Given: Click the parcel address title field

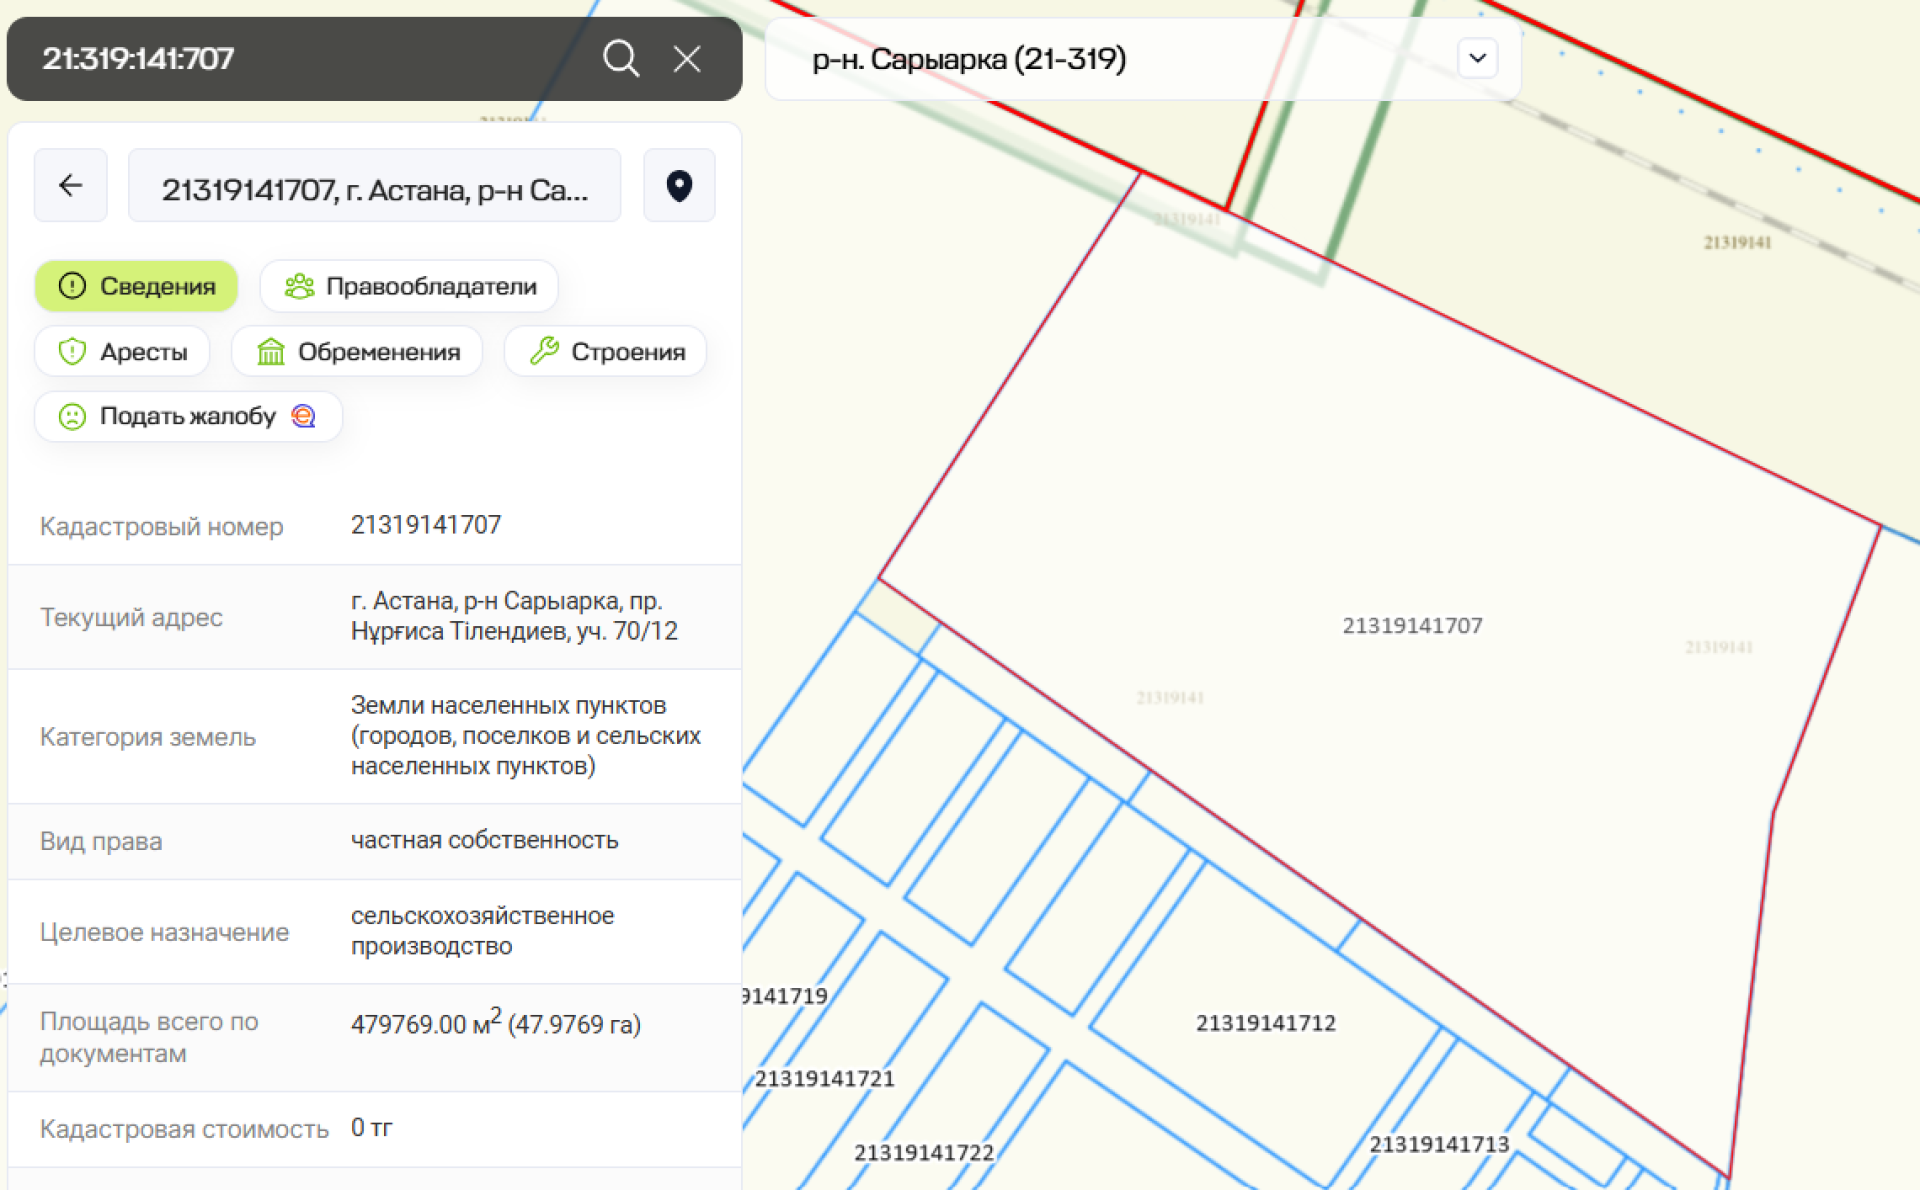Looking at the screenshot, I should click(374, 187).
